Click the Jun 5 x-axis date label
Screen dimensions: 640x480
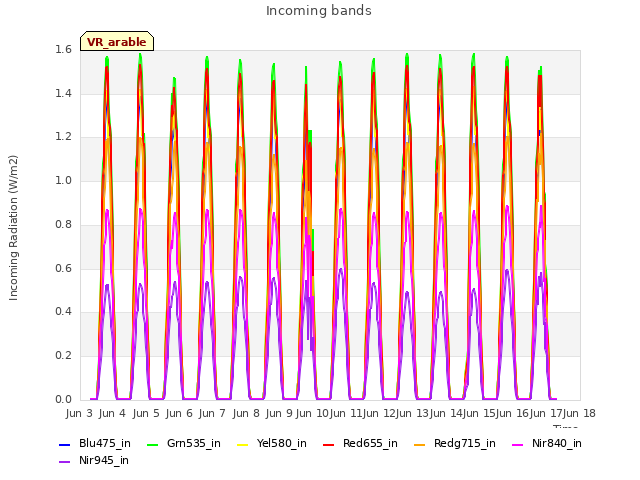point(146,413)
